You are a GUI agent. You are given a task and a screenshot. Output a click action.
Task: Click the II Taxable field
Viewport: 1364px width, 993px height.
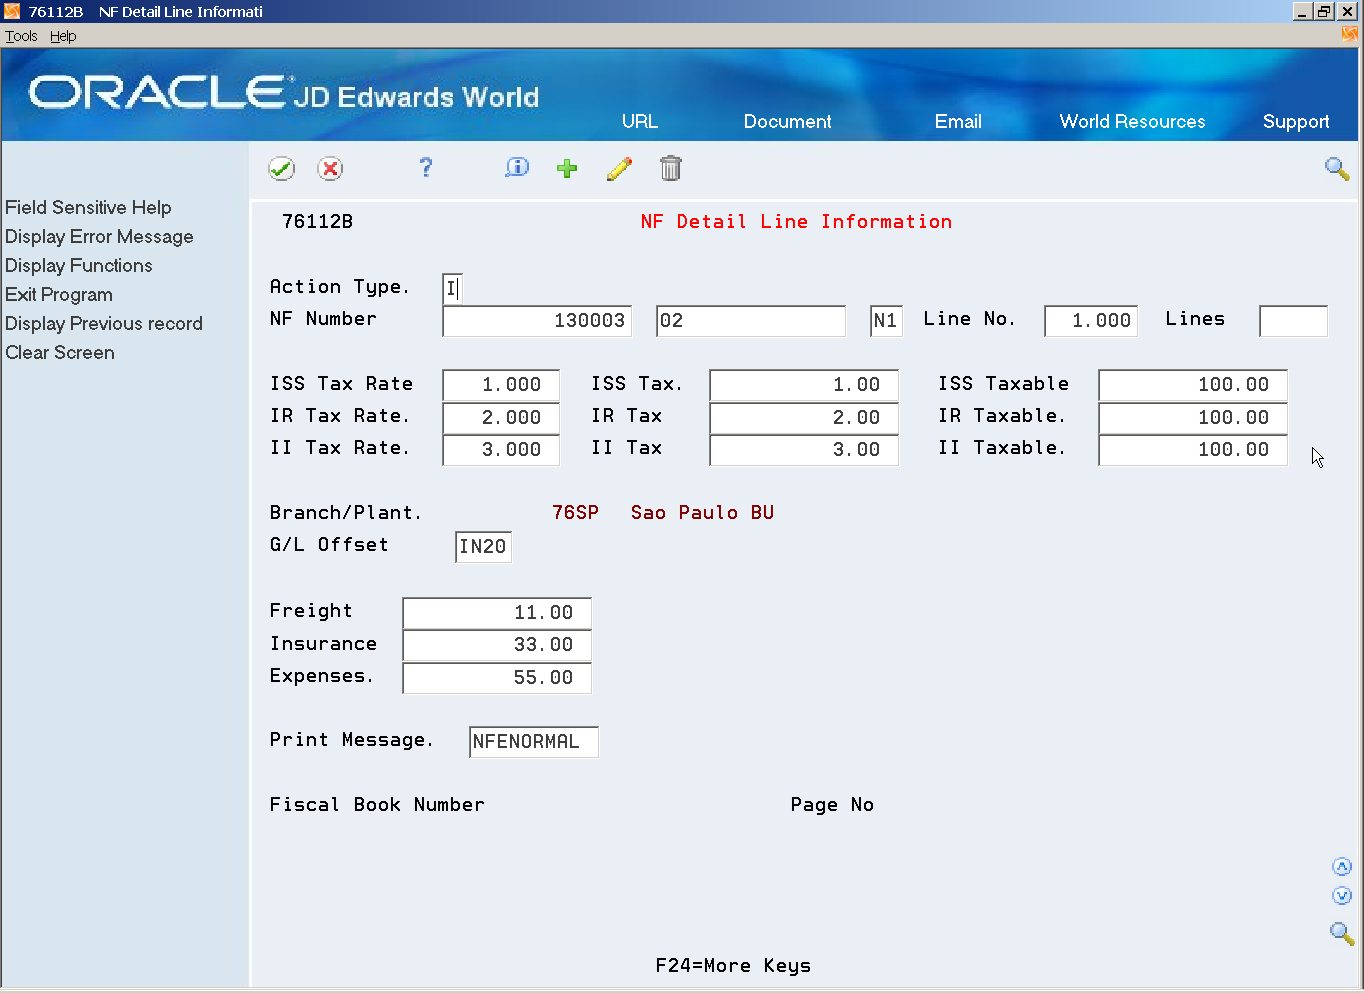click(x=1193, y=450)
